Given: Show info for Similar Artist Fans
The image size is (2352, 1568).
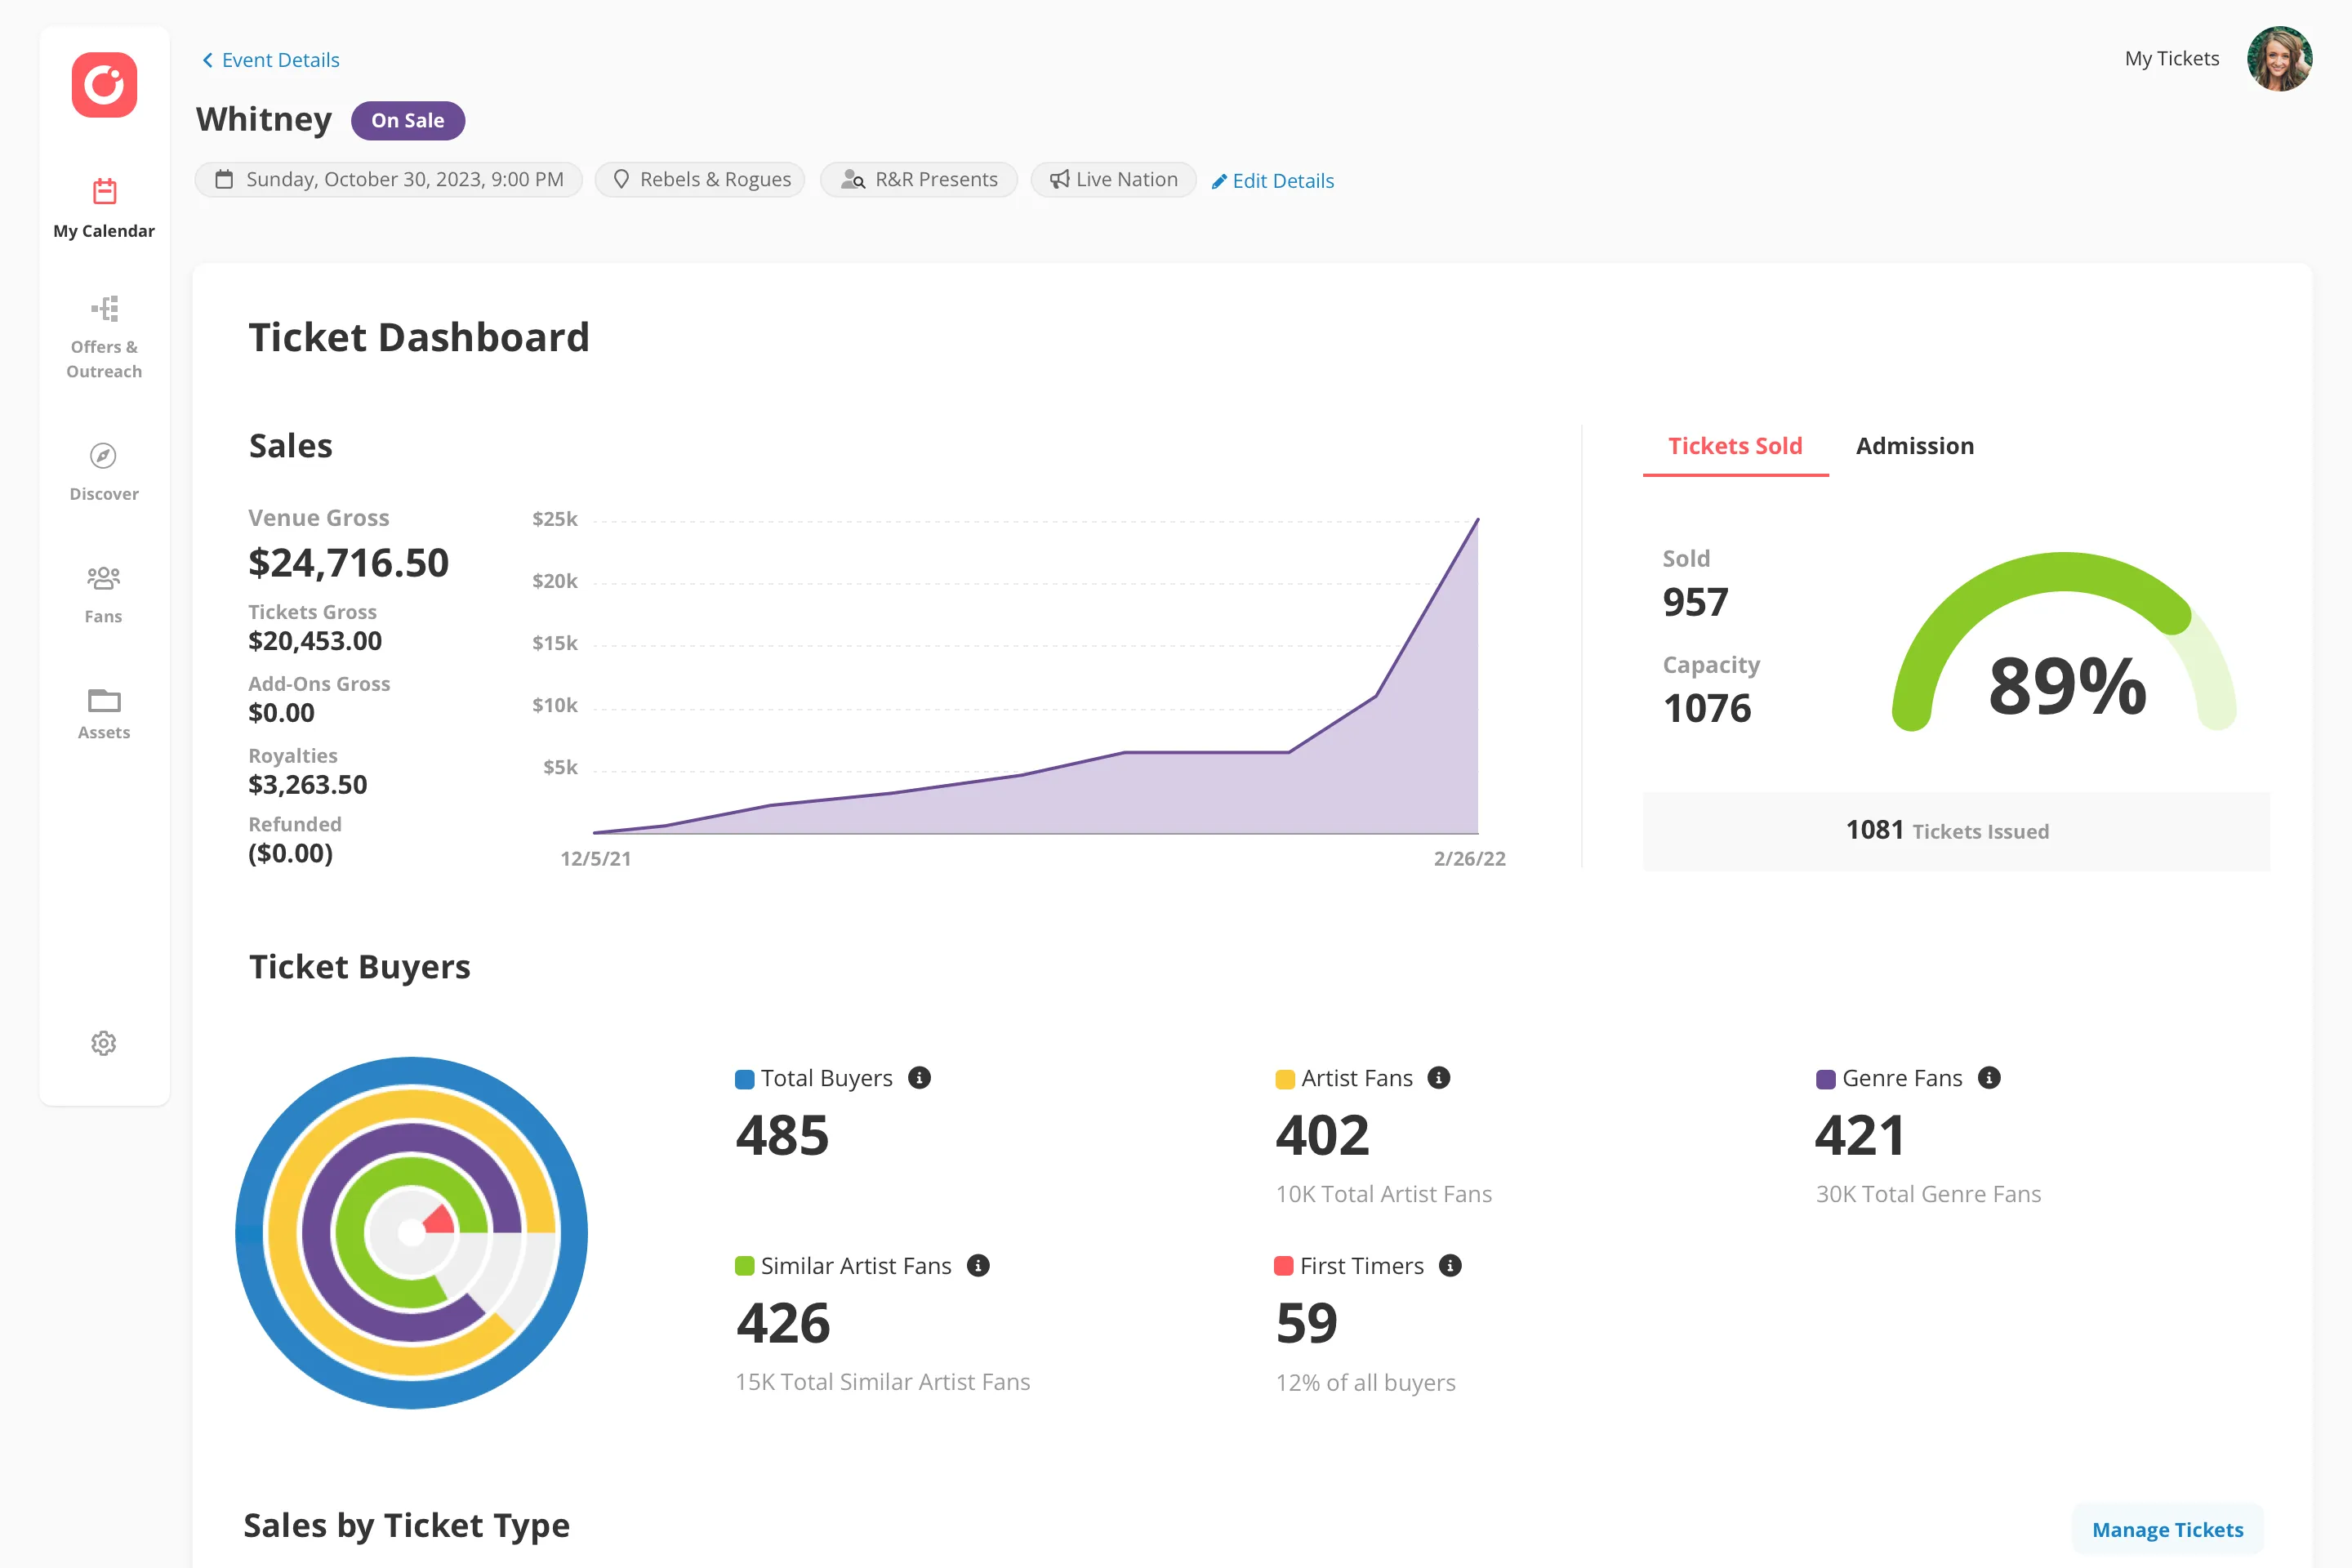Looking at the screenshot, I should tap(978, 1265).
